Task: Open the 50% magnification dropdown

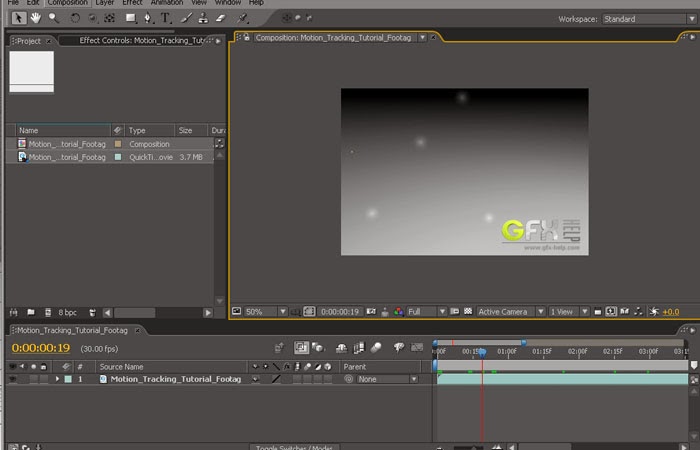Action: pos(266,312)
